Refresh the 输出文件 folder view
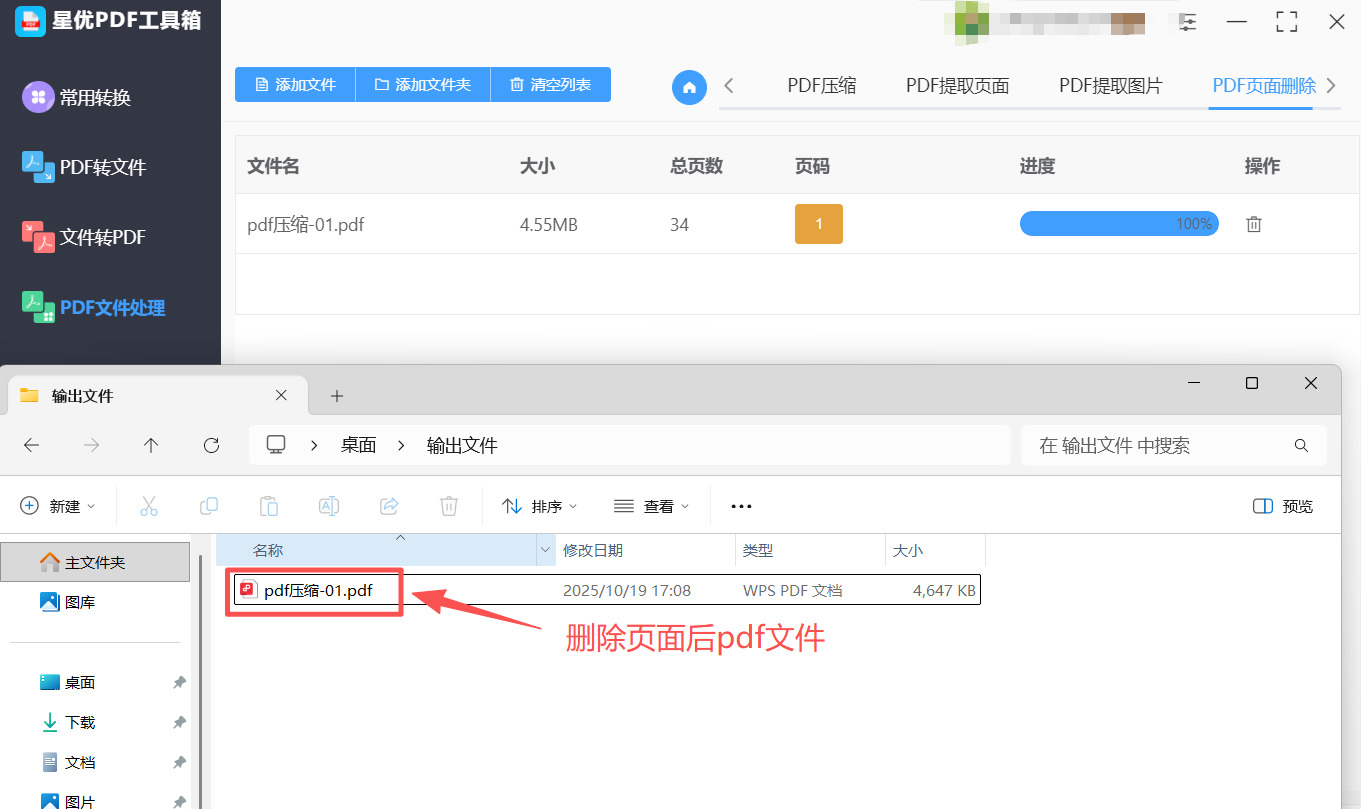1361x809 pixels. pos(211,445)
